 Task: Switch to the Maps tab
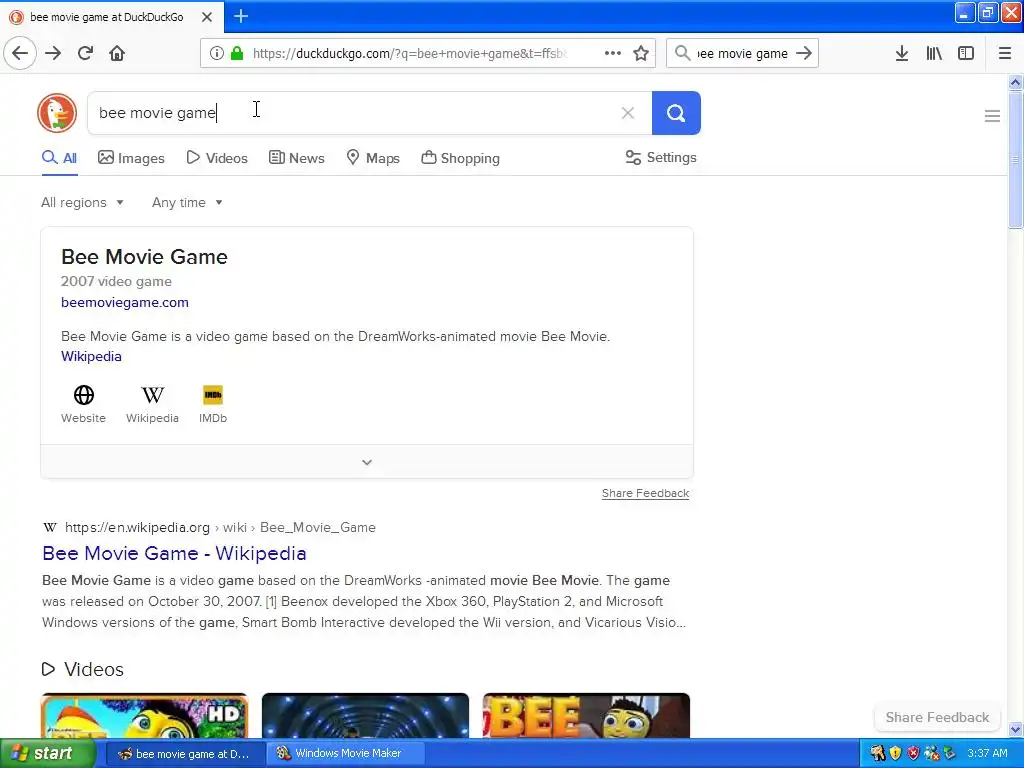[x=373, y=158]
